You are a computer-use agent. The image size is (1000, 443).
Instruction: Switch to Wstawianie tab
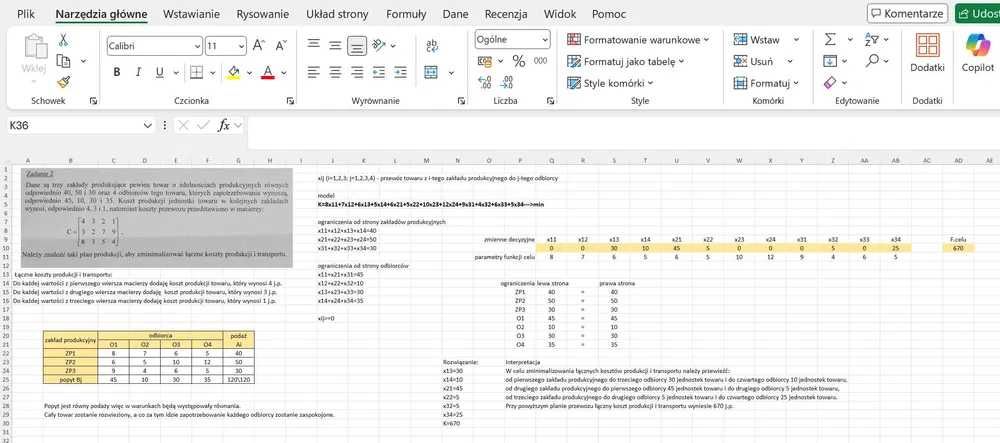(191, 13)
